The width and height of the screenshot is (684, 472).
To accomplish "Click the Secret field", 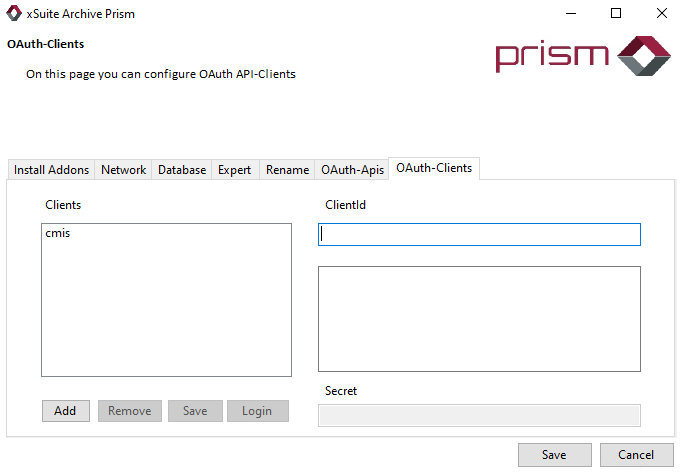I will pyautogui.click(x=479, y=415).
